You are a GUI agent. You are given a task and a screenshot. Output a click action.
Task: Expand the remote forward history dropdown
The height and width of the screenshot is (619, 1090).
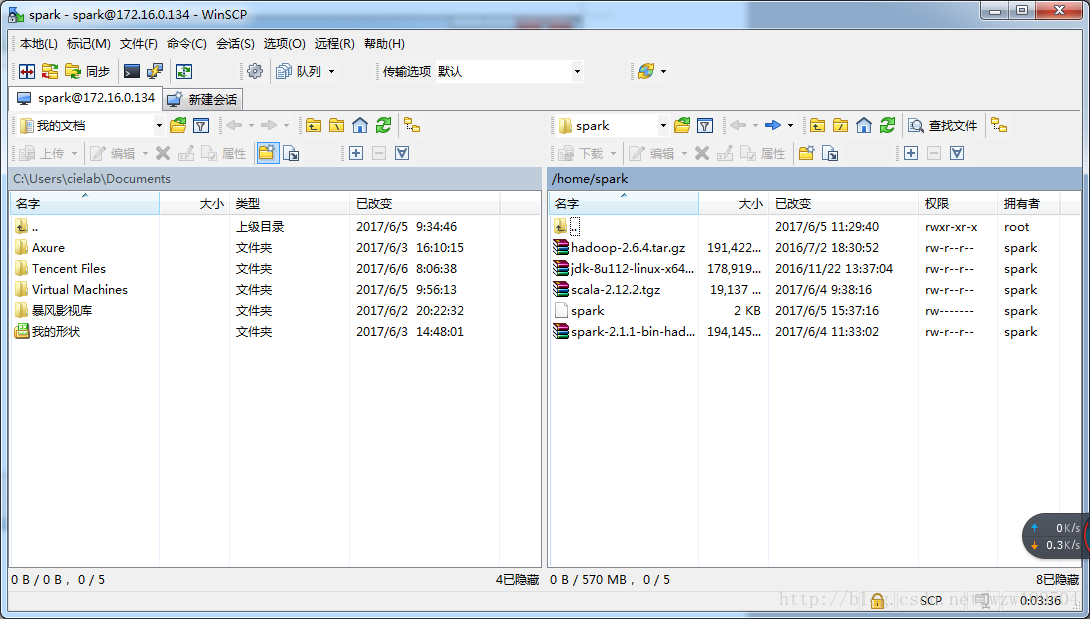point(790,125)
